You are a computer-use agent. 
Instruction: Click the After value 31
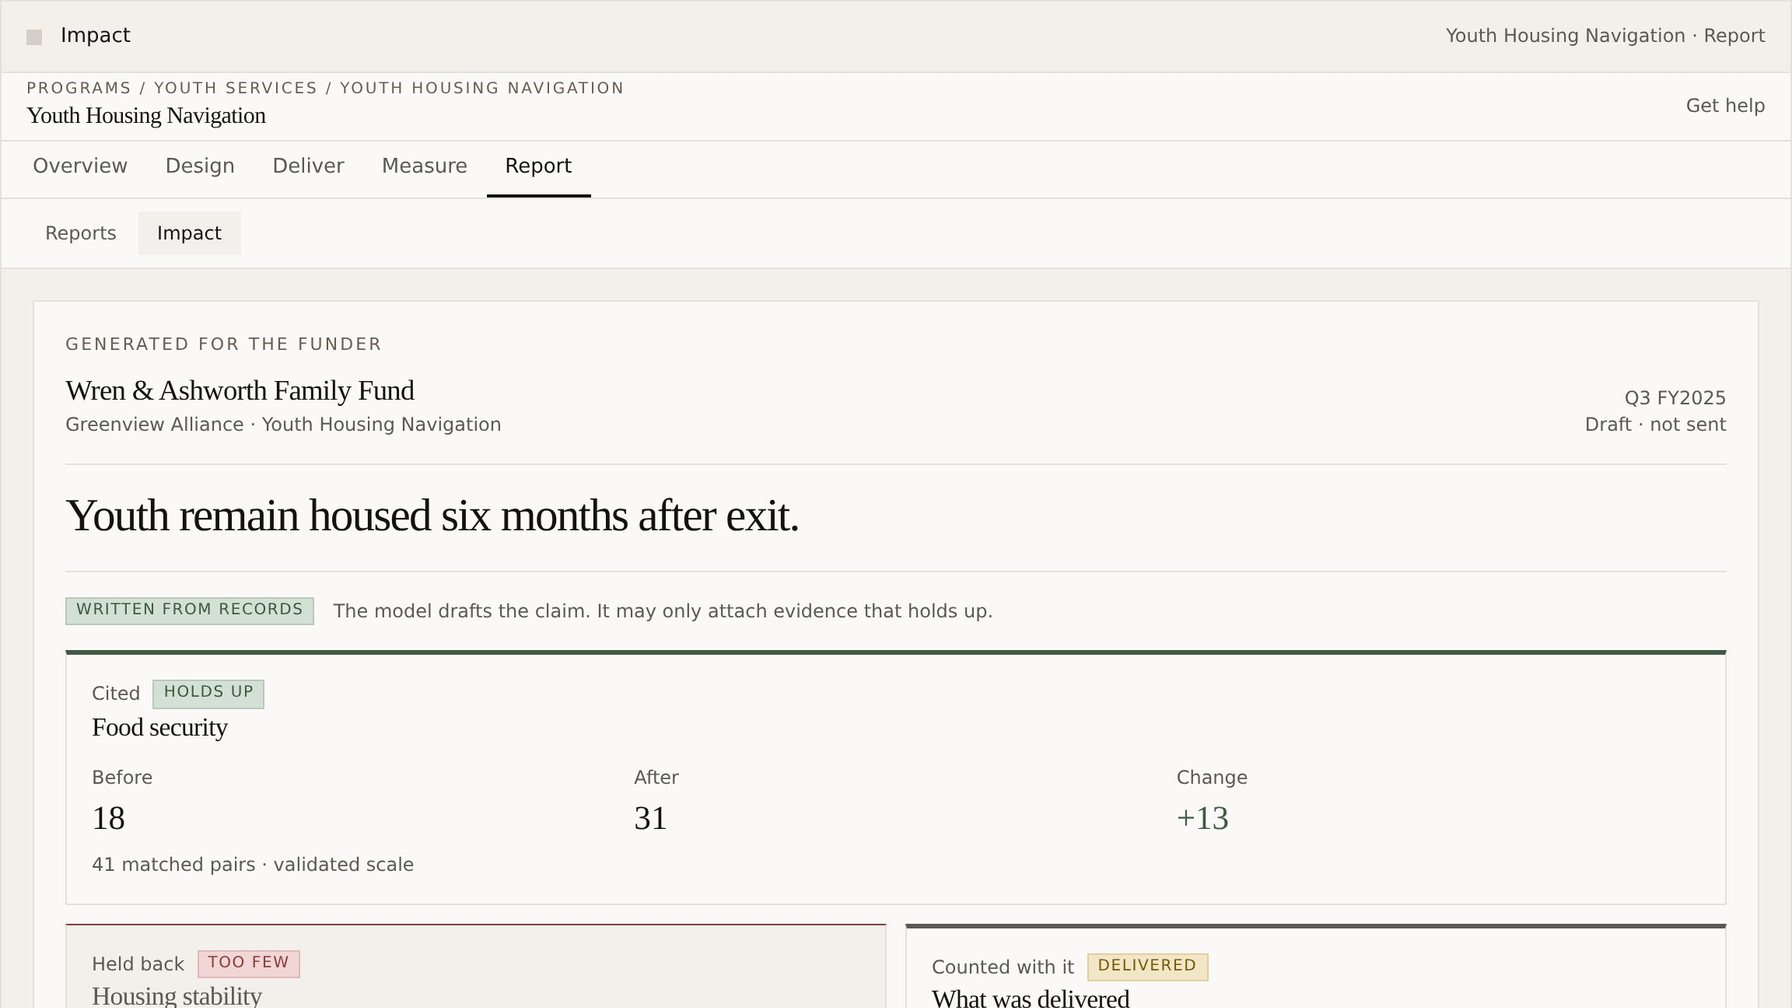point(650,818)
